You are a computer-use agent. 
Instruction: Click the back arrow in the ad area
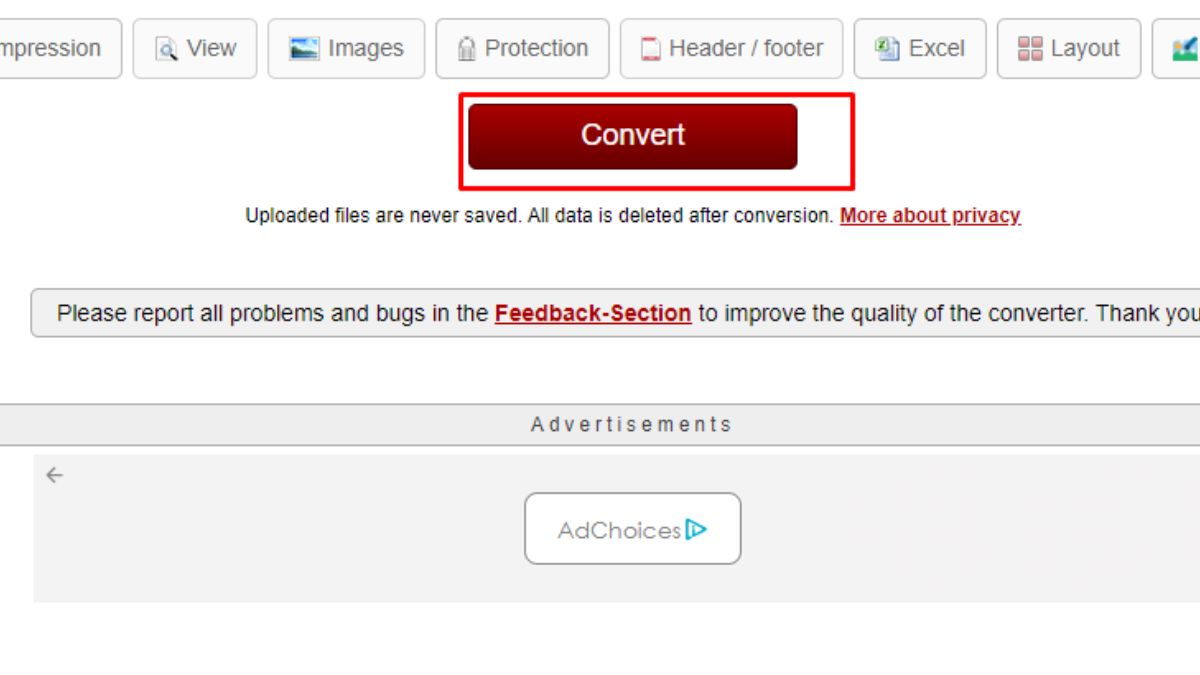pyautogui.click(x=54, y=475)
